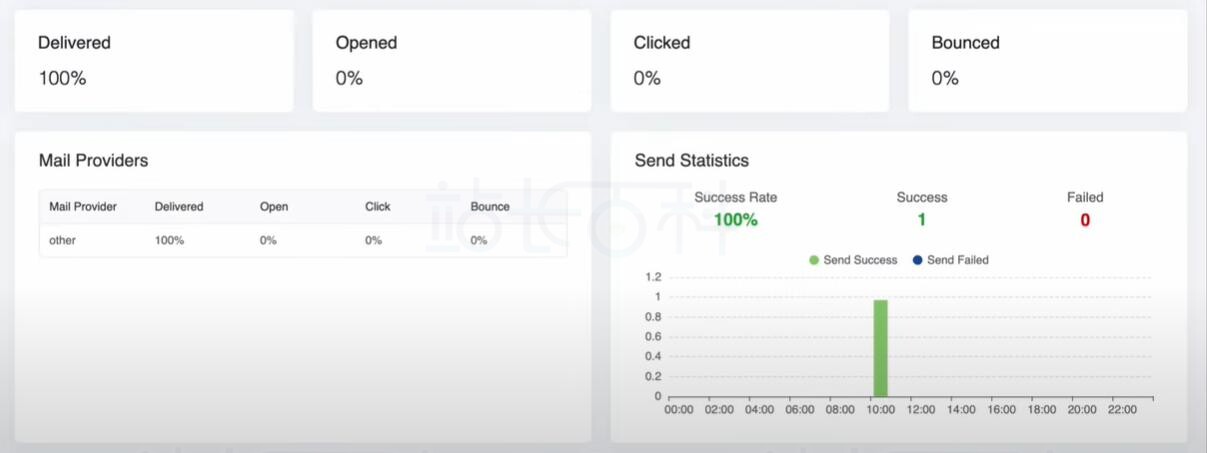This screenshot has width=1207, height=453.
Task: Select the Bounced stat card title
Action: point(965,43)
